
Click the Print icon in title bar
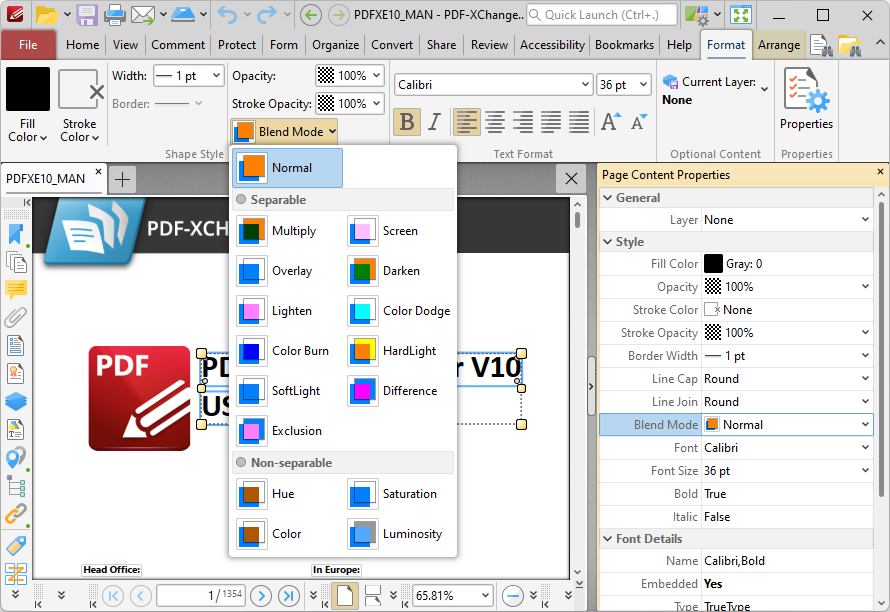tap(115, 15)
